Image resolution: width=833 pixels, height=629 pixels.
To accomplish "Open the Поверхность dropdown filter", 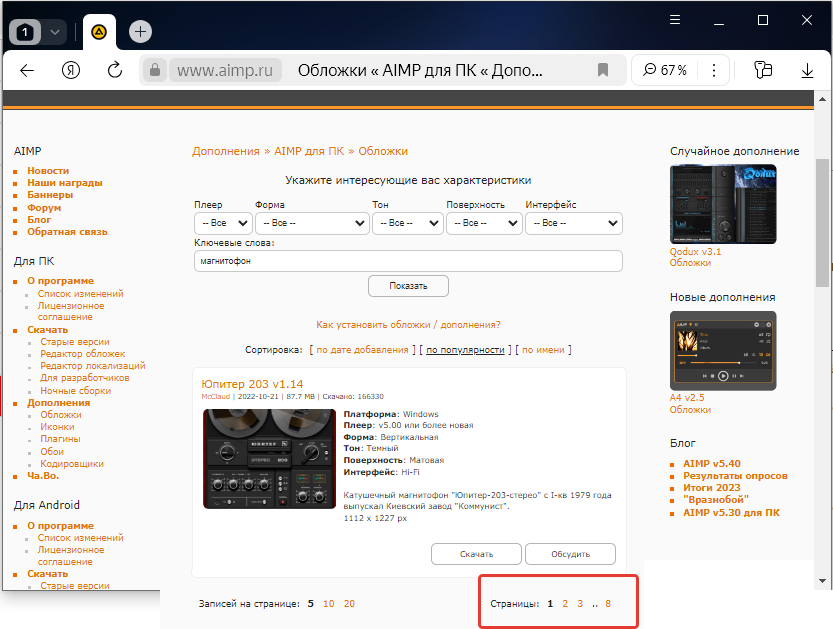I will point(484,223).
